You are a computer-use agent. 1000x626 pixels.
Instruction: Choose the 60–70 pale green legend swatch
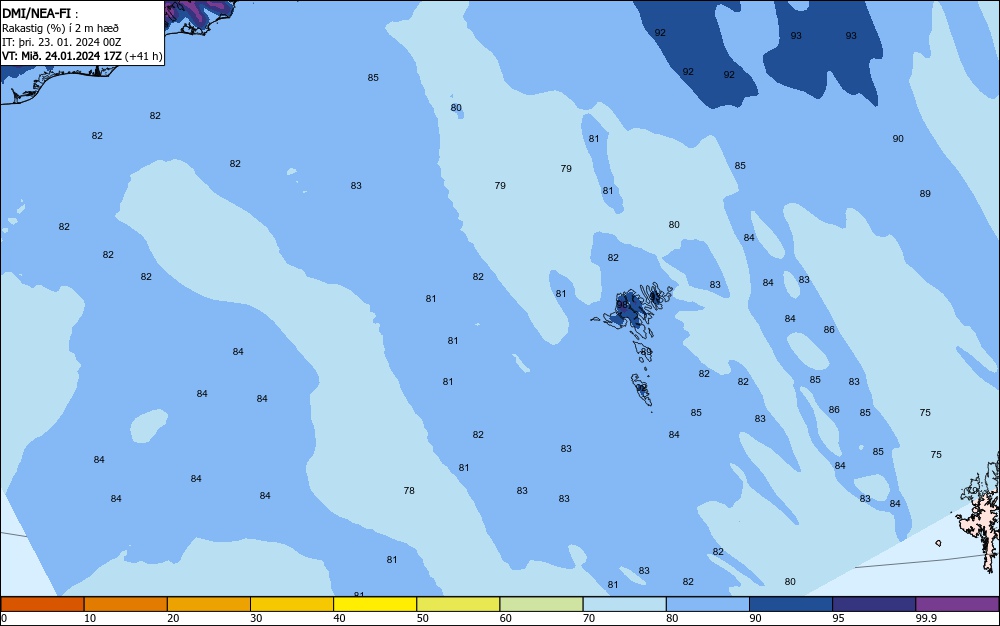[x=541, y=604]
